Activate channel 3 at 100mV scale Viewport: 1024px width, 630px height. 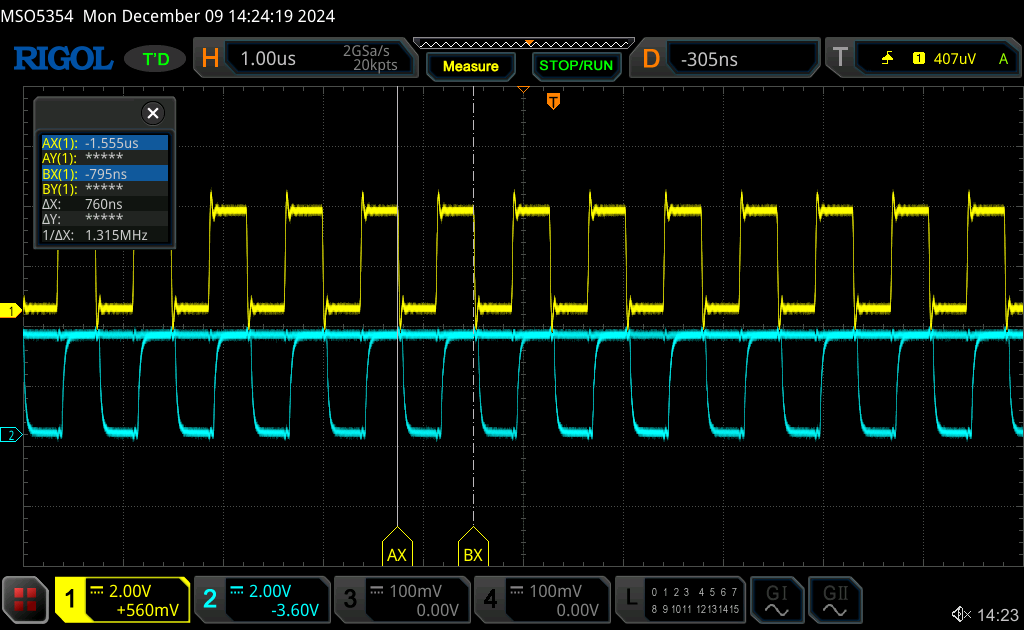click(x=402, y=599)
